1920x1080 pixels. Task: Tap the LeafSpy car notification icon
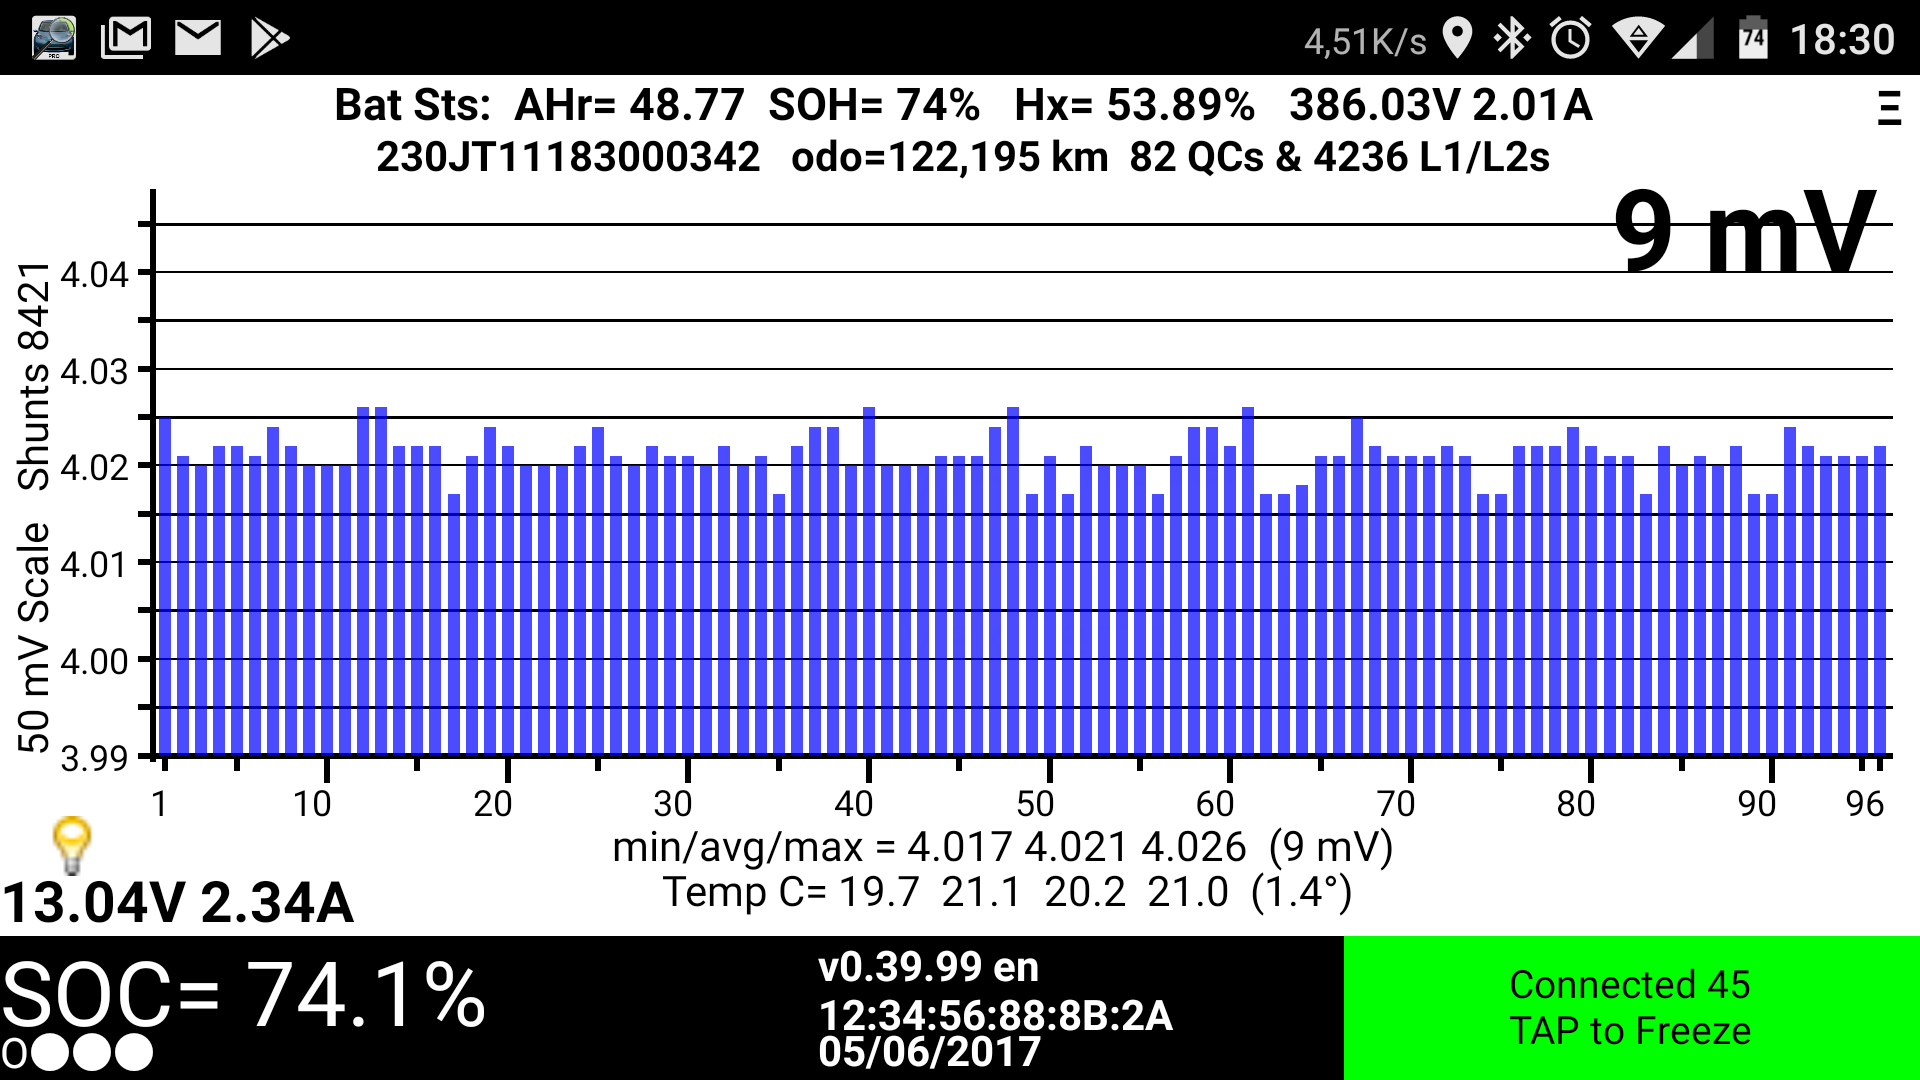(x=54, y=38)
